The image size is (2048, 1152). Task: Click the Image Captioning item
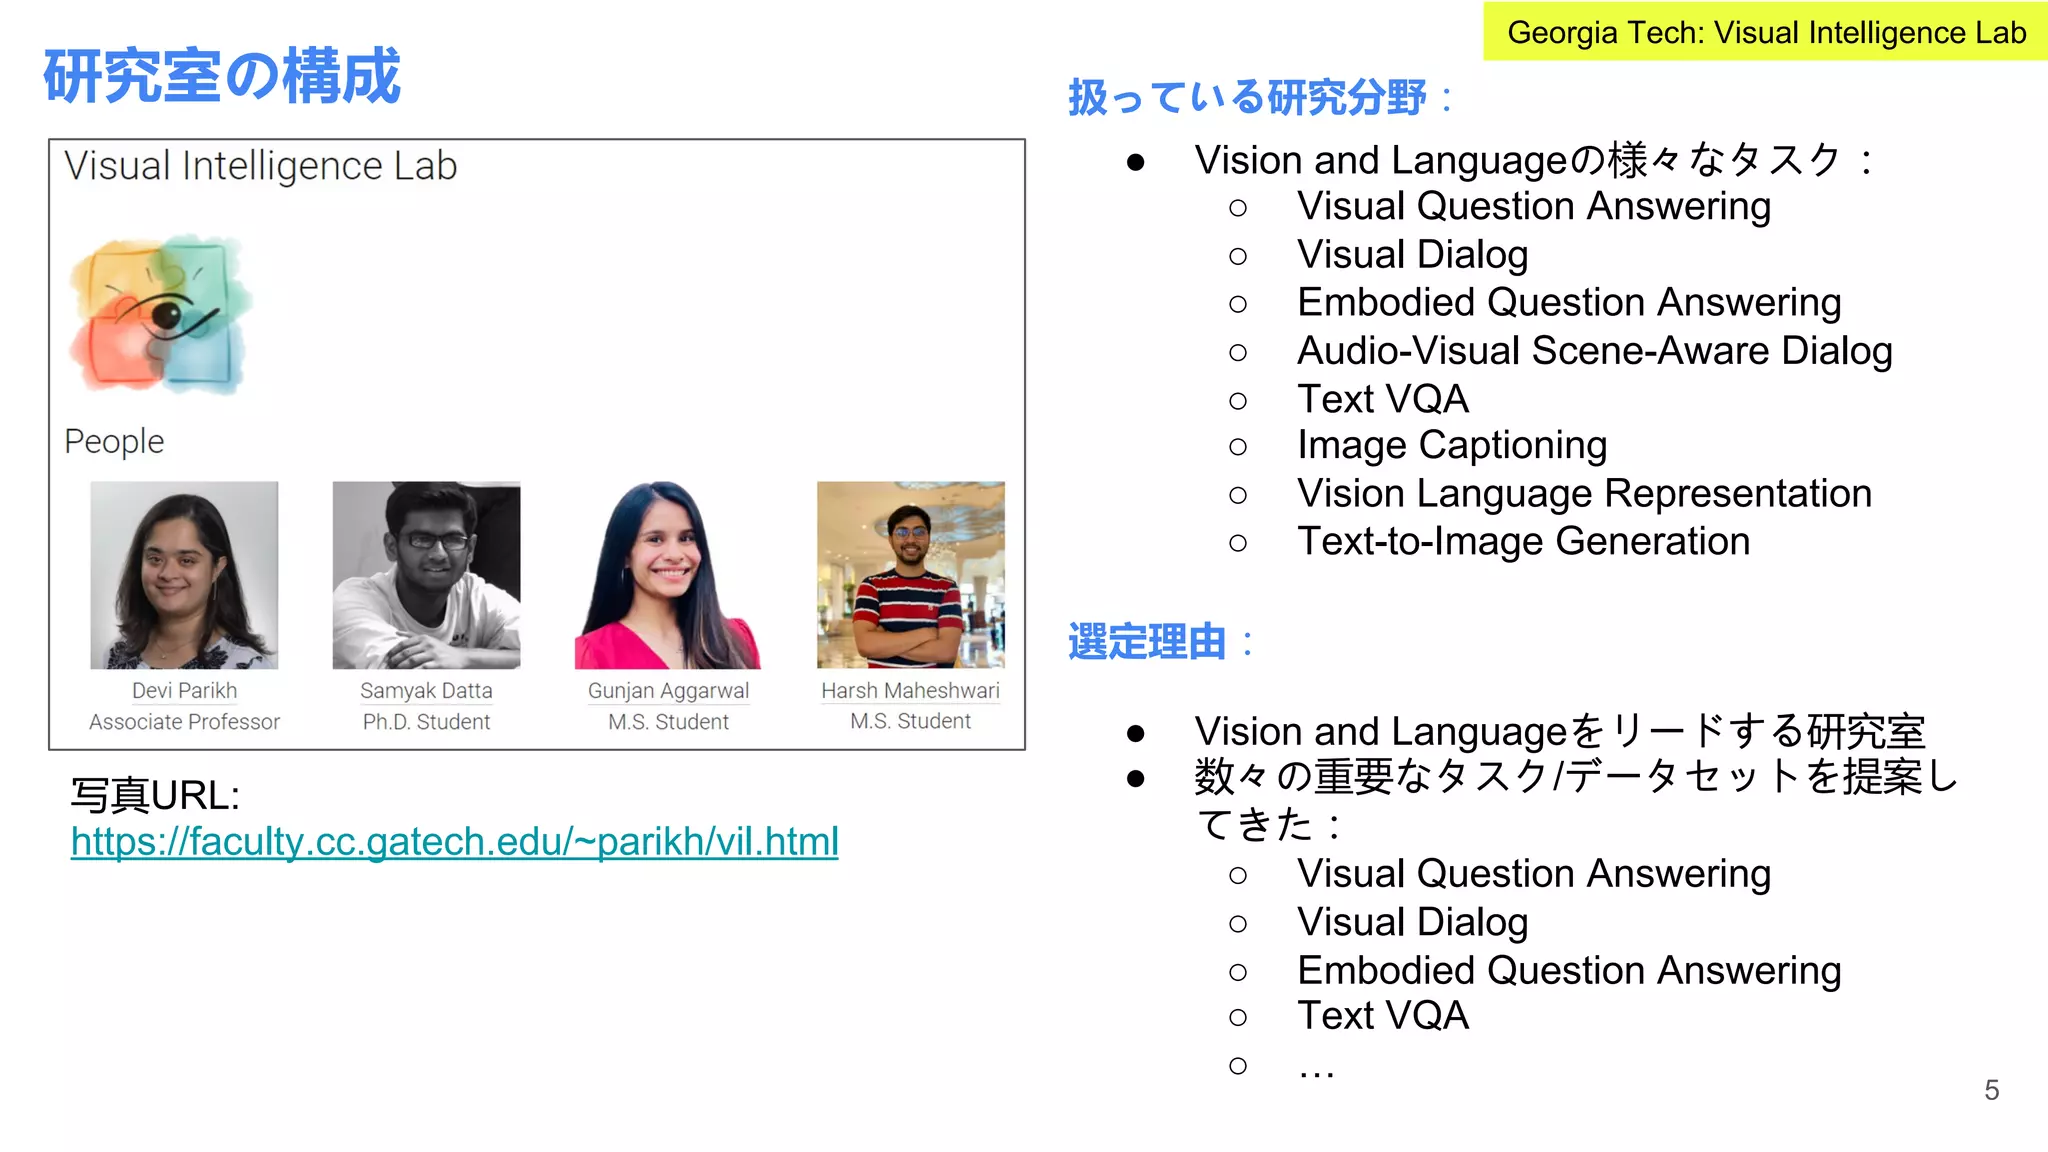1452,445
